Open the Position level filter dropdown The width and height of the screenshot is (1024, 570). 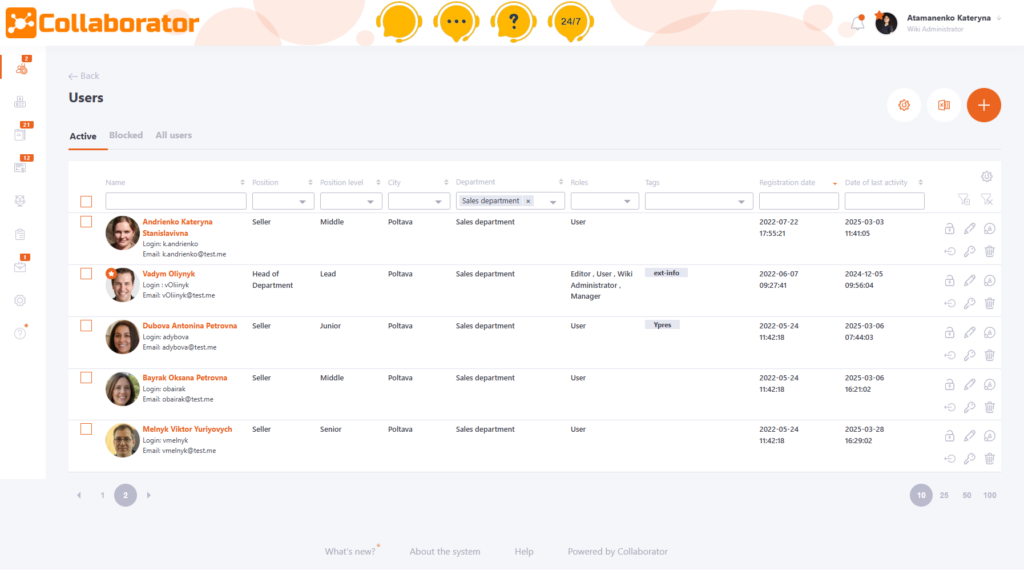[351, 201]
